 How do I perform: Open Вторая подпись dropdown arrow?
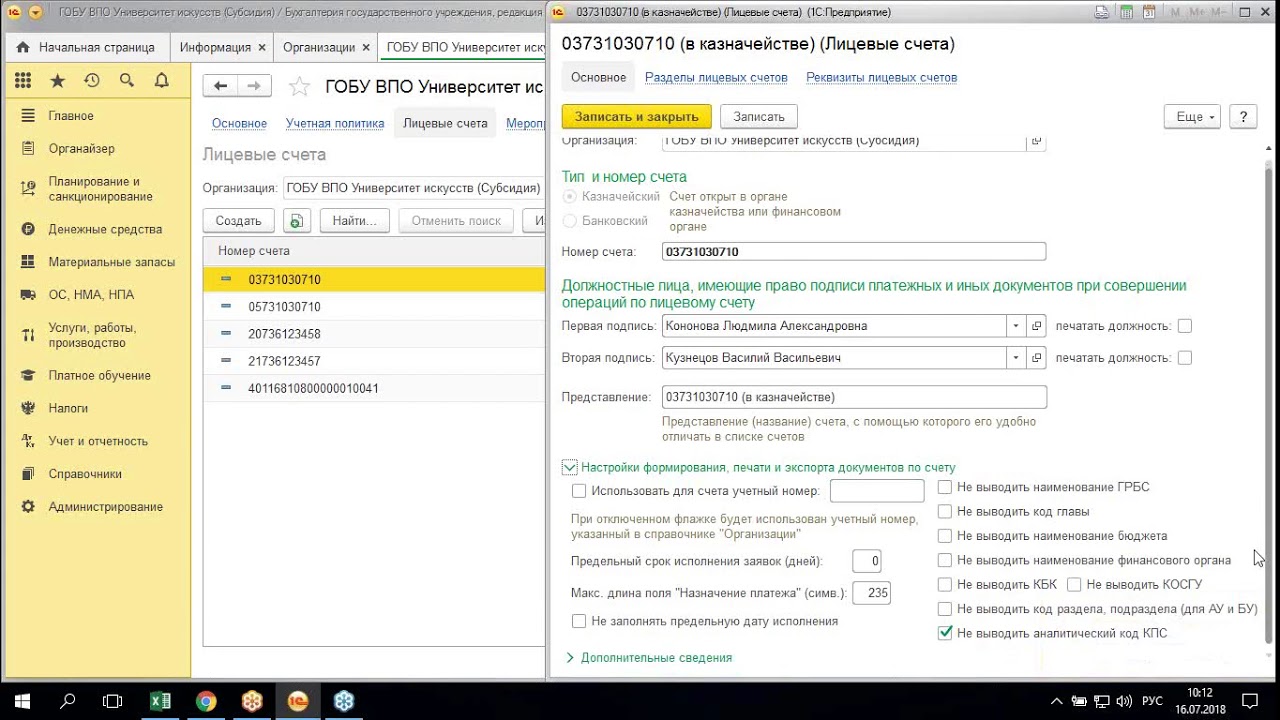pyautogui.click(x=1016, y=358)
